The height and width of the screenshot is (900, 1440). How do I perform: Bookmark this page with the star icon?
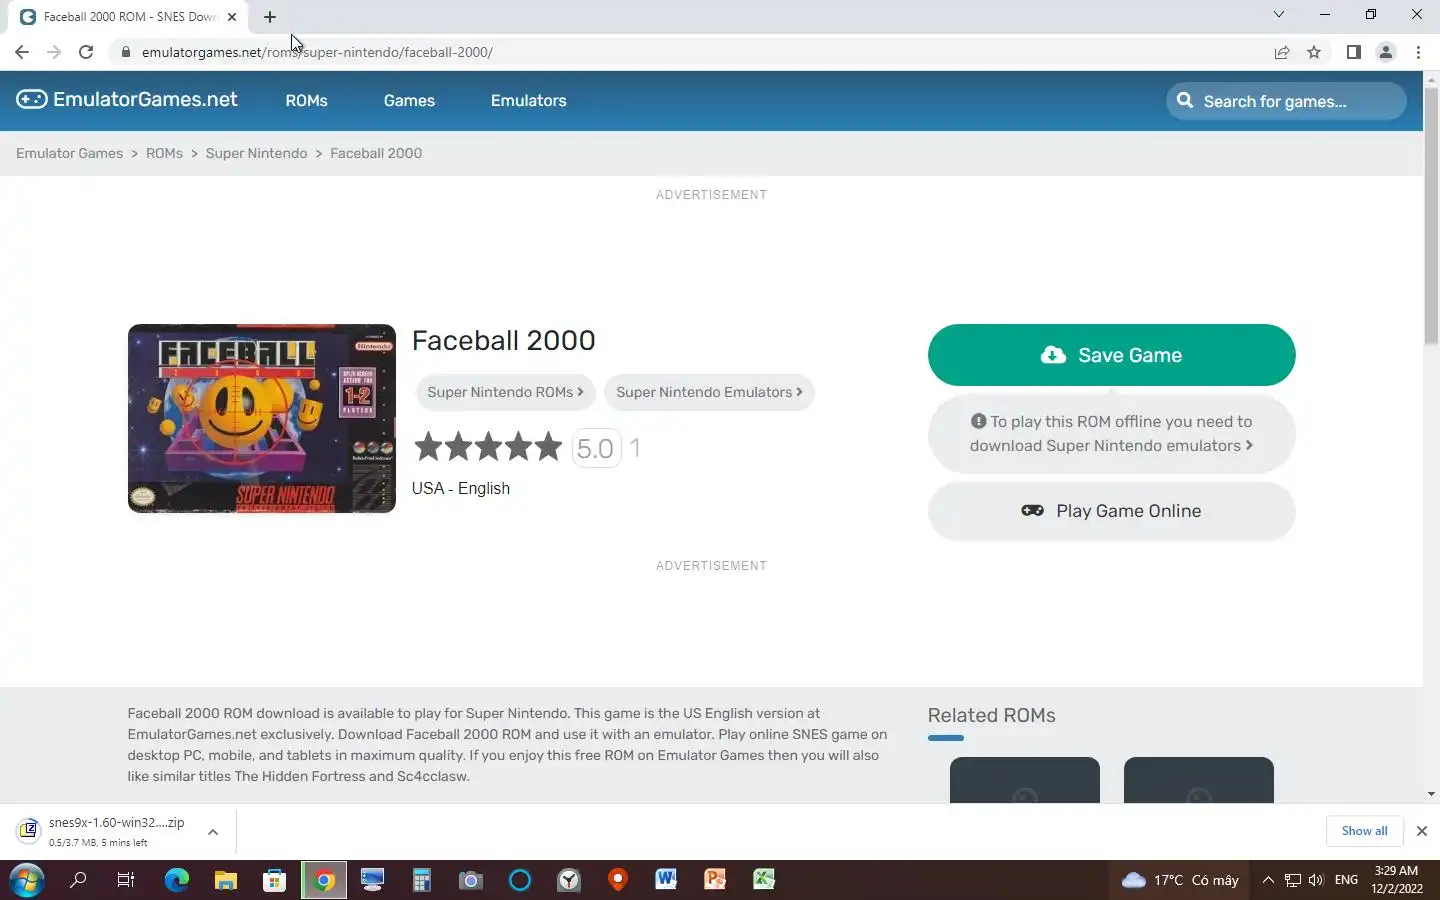pyautogui.click(x=1314, y=52)
